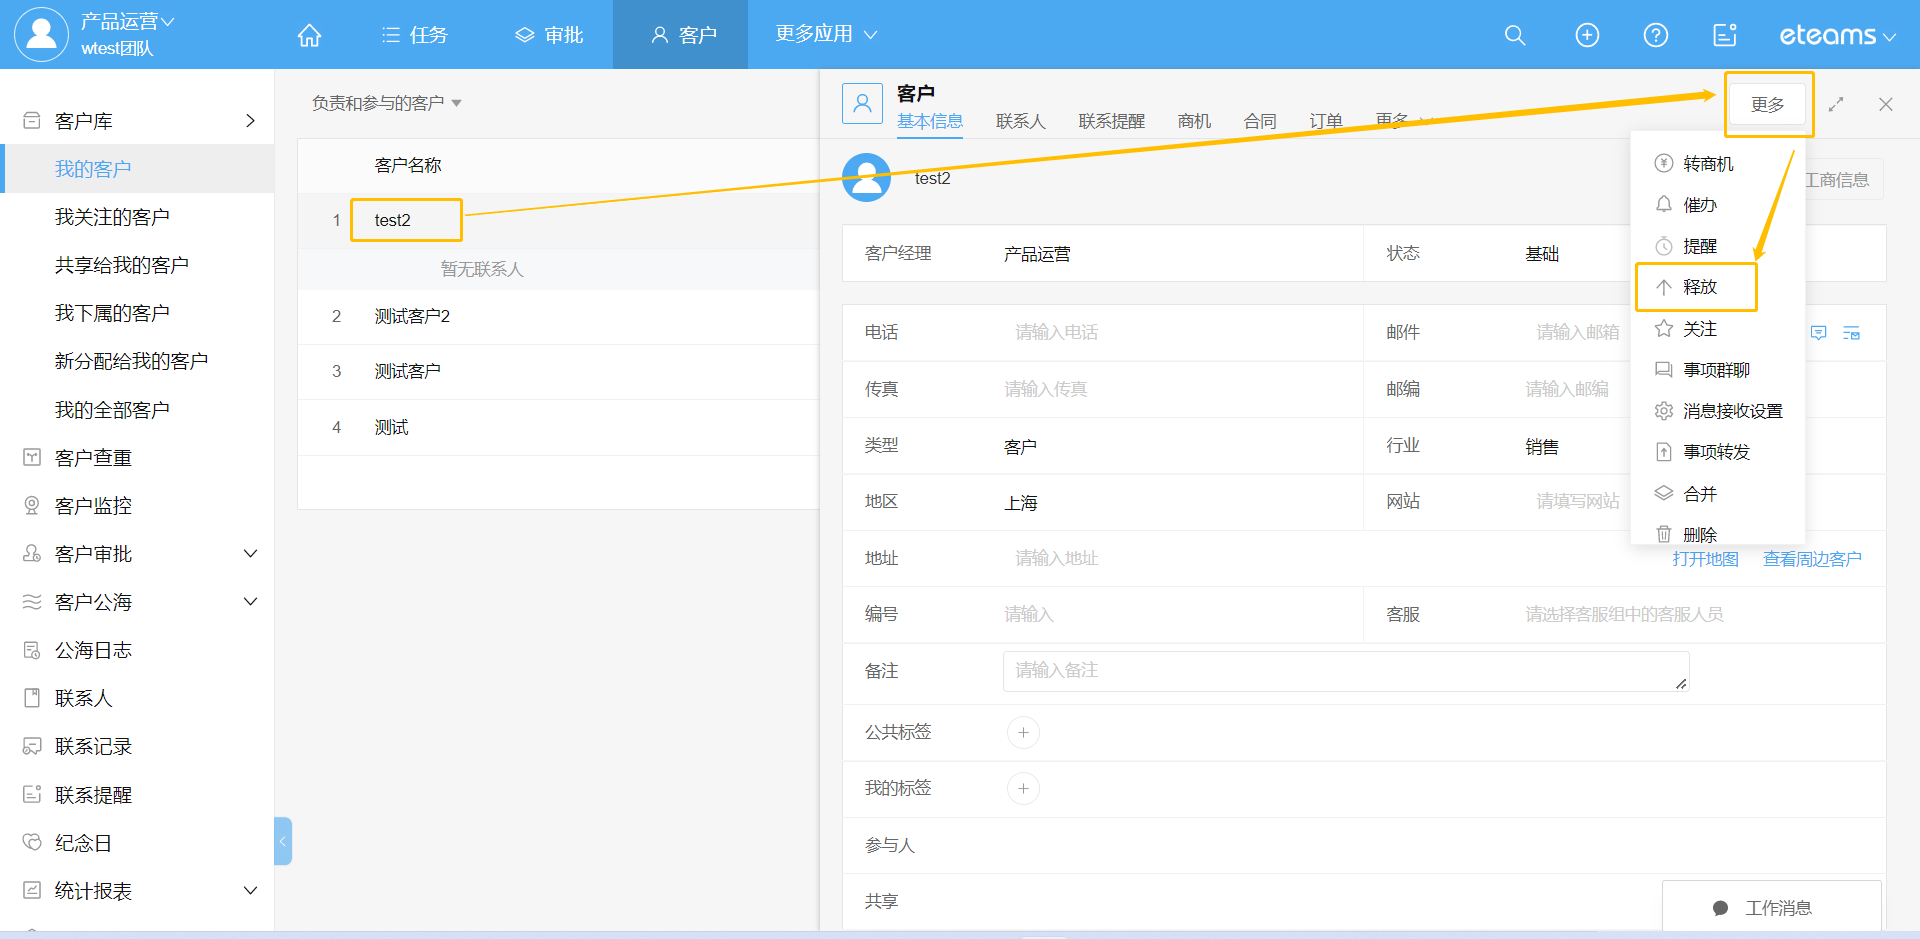
Task: Expand customer panel to full screen
Action: pyautogui.click(x=1835, y=104)
